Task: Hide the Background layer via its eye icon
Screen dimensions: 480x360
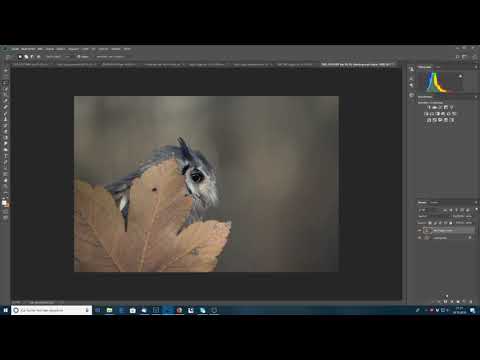Action: [420, 238]
